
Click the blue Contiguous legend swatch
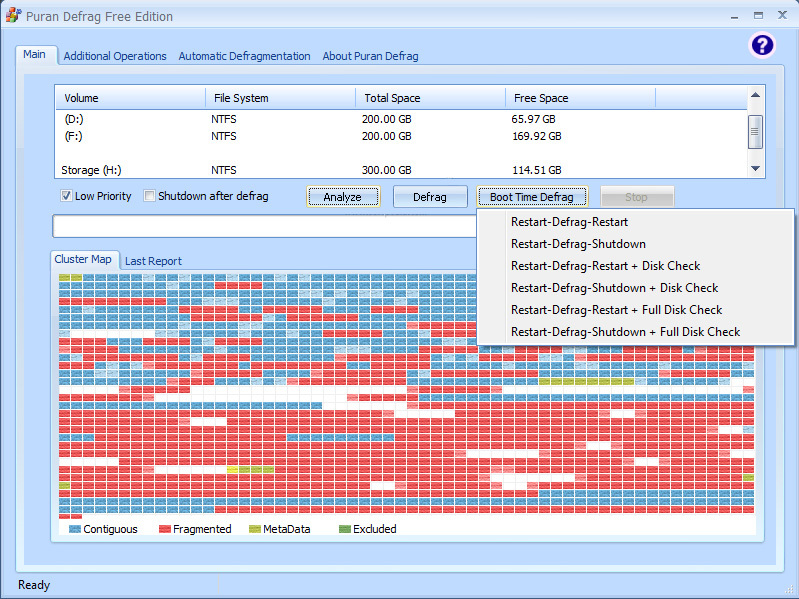[75, 529]
